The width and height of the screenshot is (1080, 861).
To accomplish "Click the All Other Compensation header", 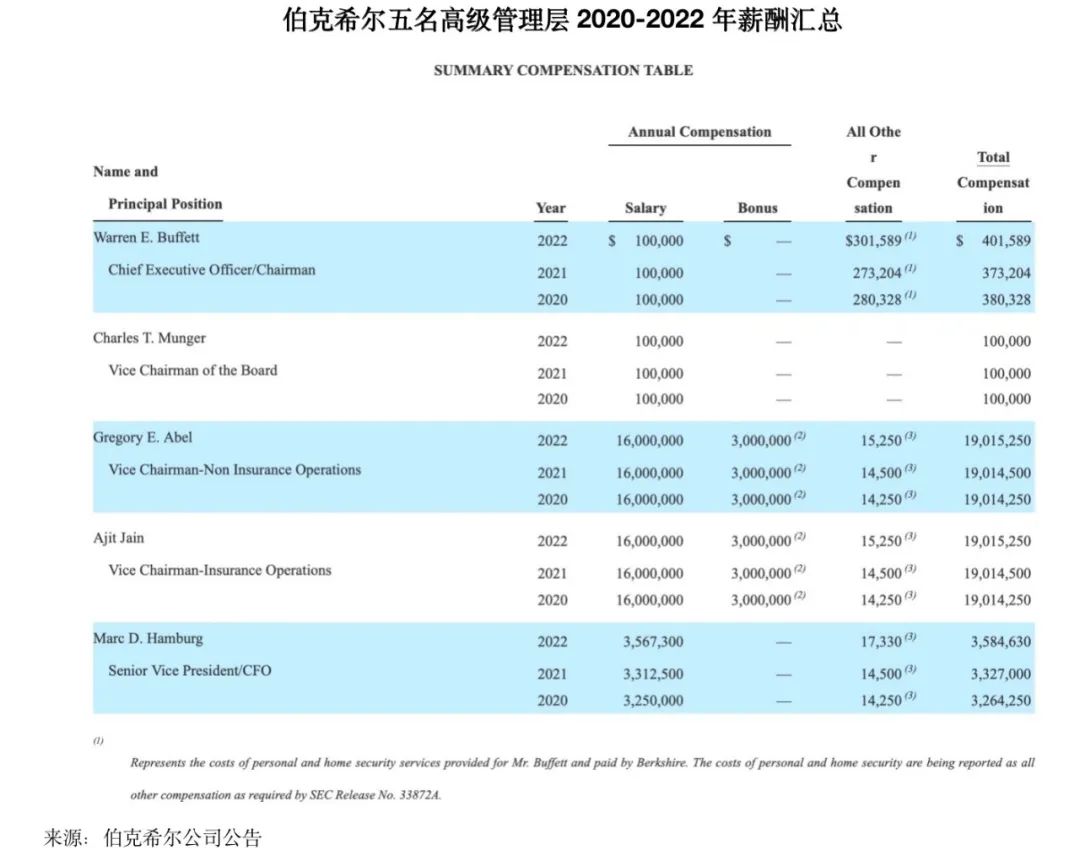I will point(873,170).
